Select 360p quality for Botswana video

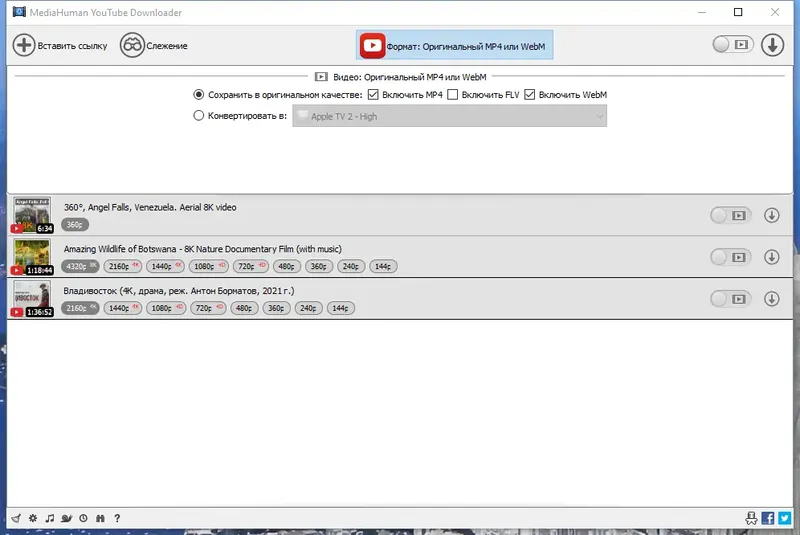click(x=319, y=266)
